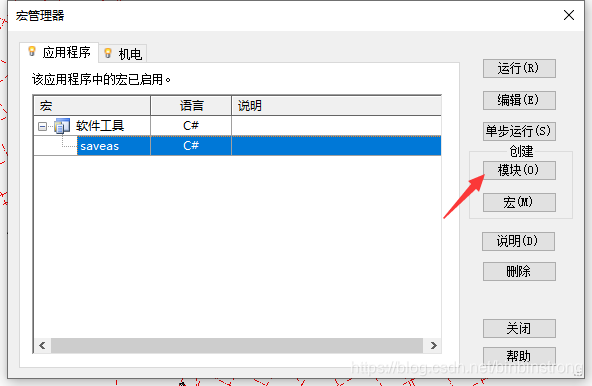Screen dimensions: 592x386
Task: Create a new 模块(O) module
Action: point(519,170)
